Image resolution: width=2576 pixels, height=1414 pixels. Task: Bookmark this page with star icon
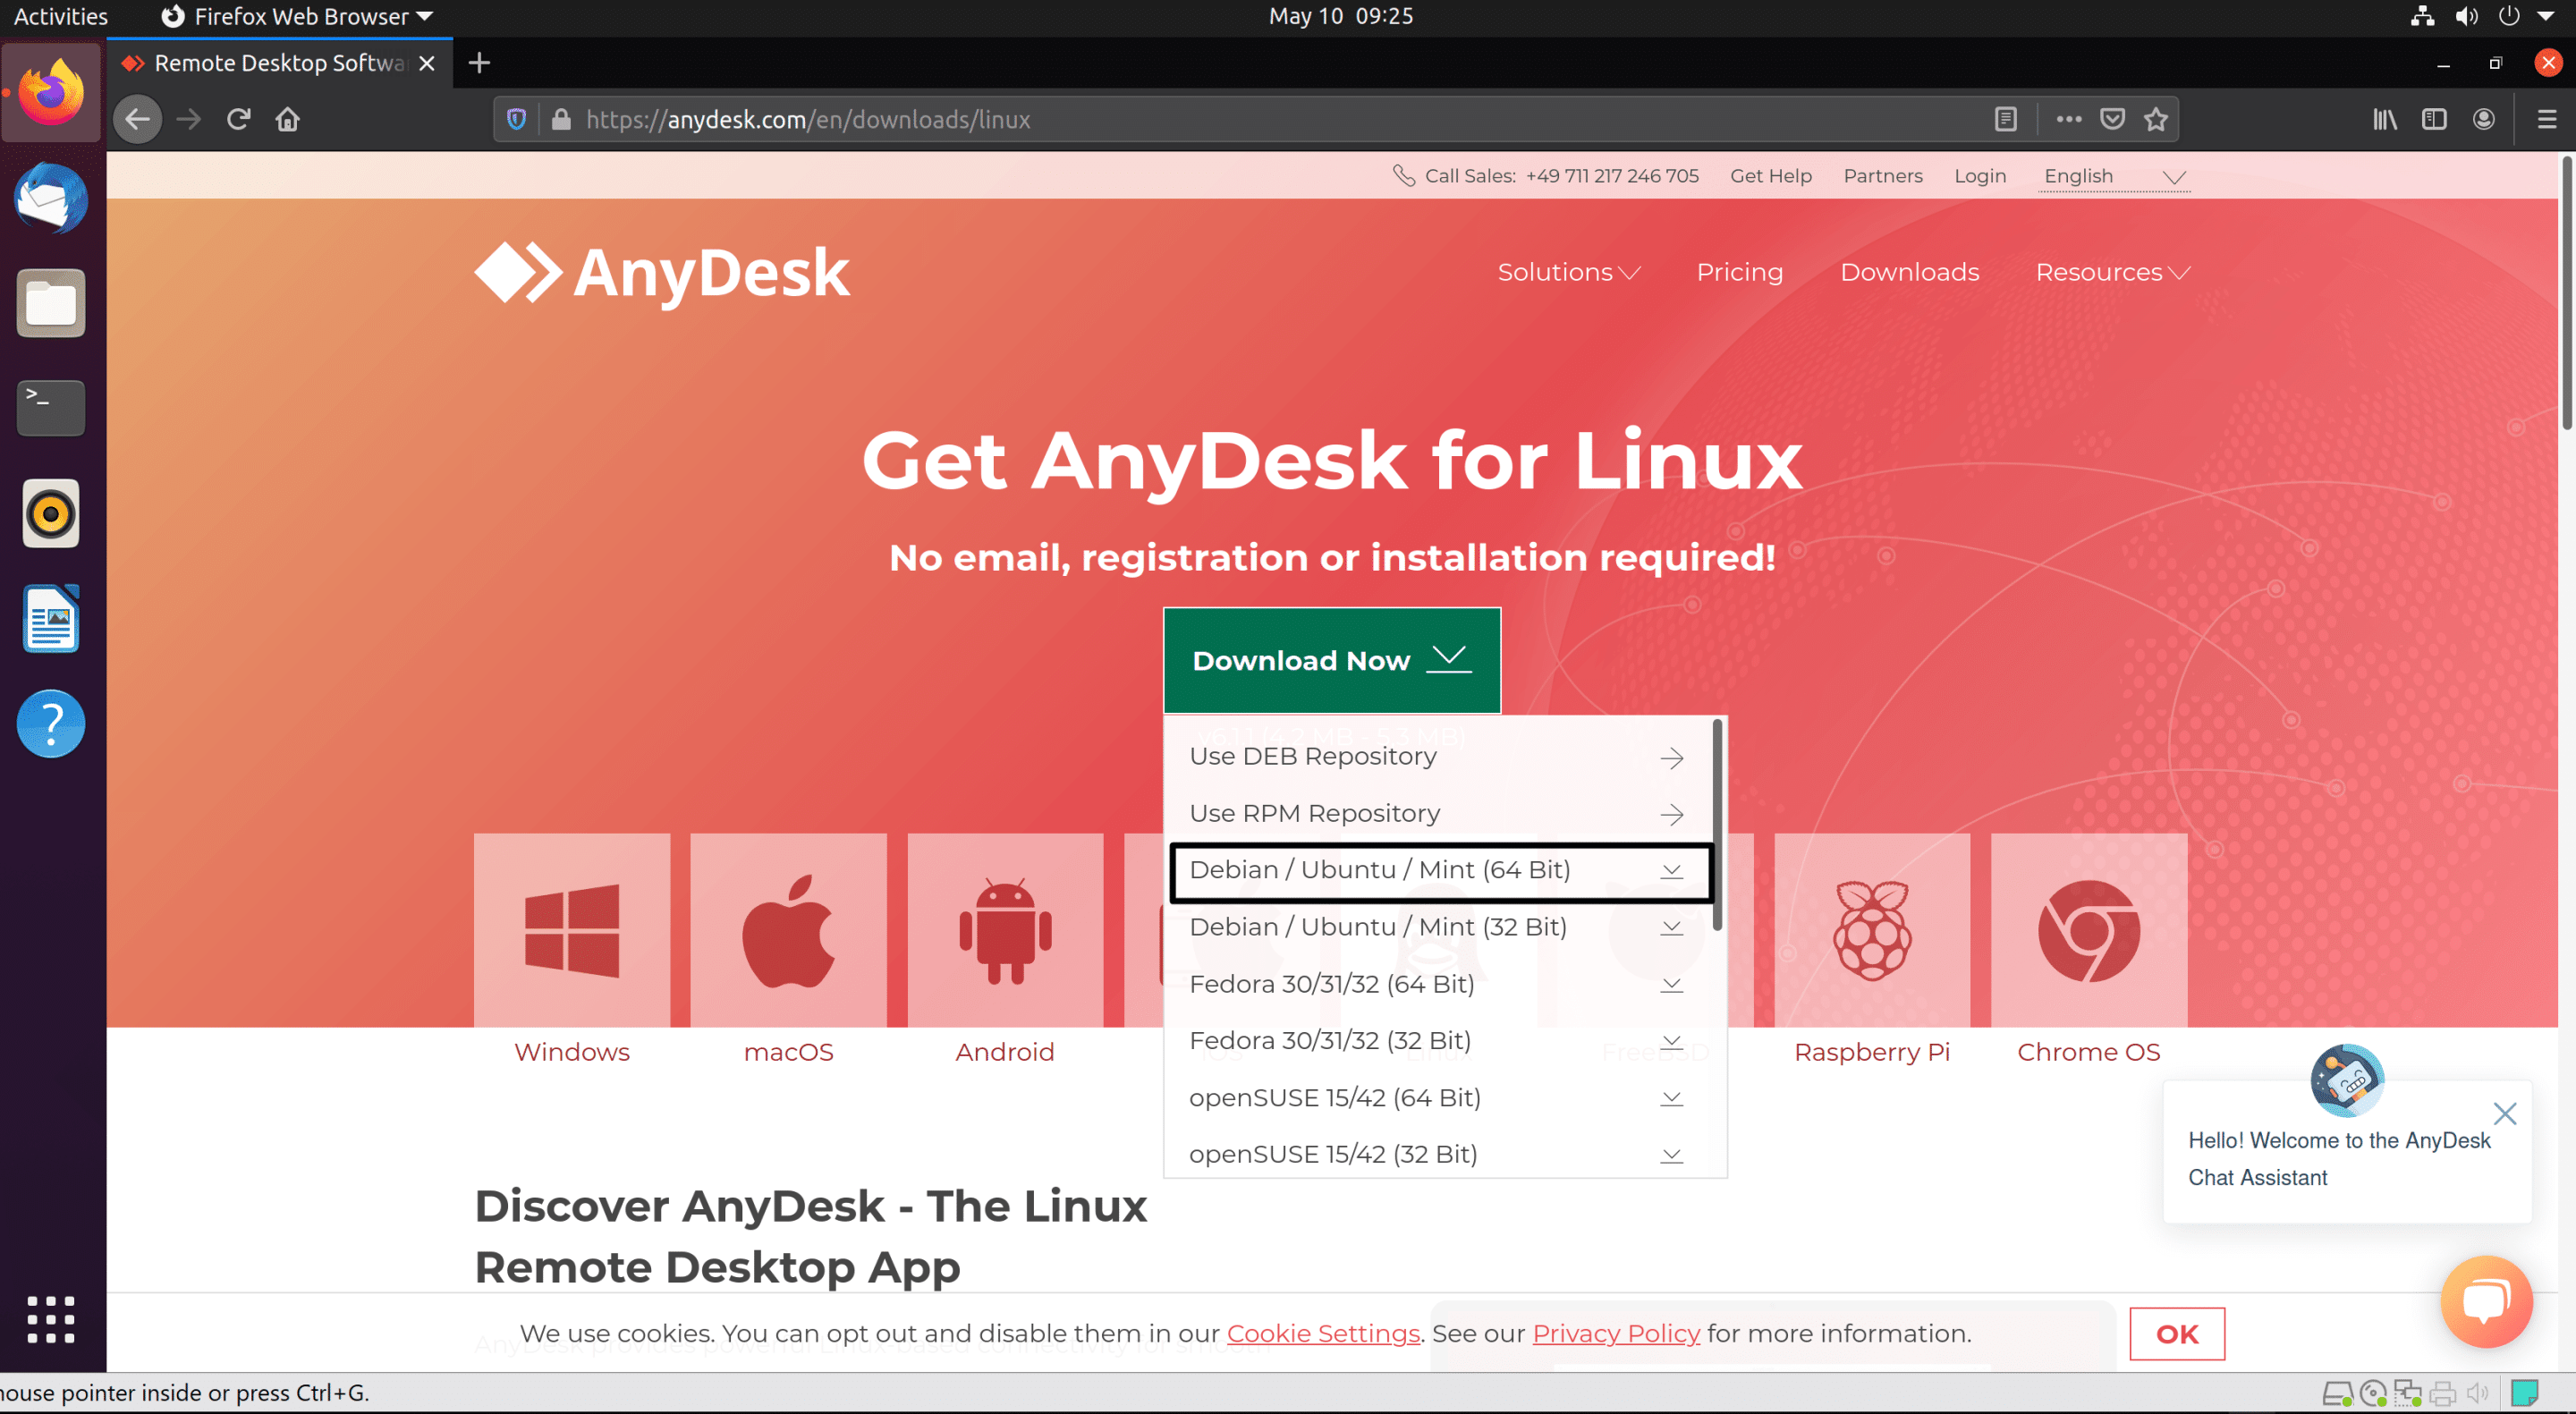point(2155,119)
